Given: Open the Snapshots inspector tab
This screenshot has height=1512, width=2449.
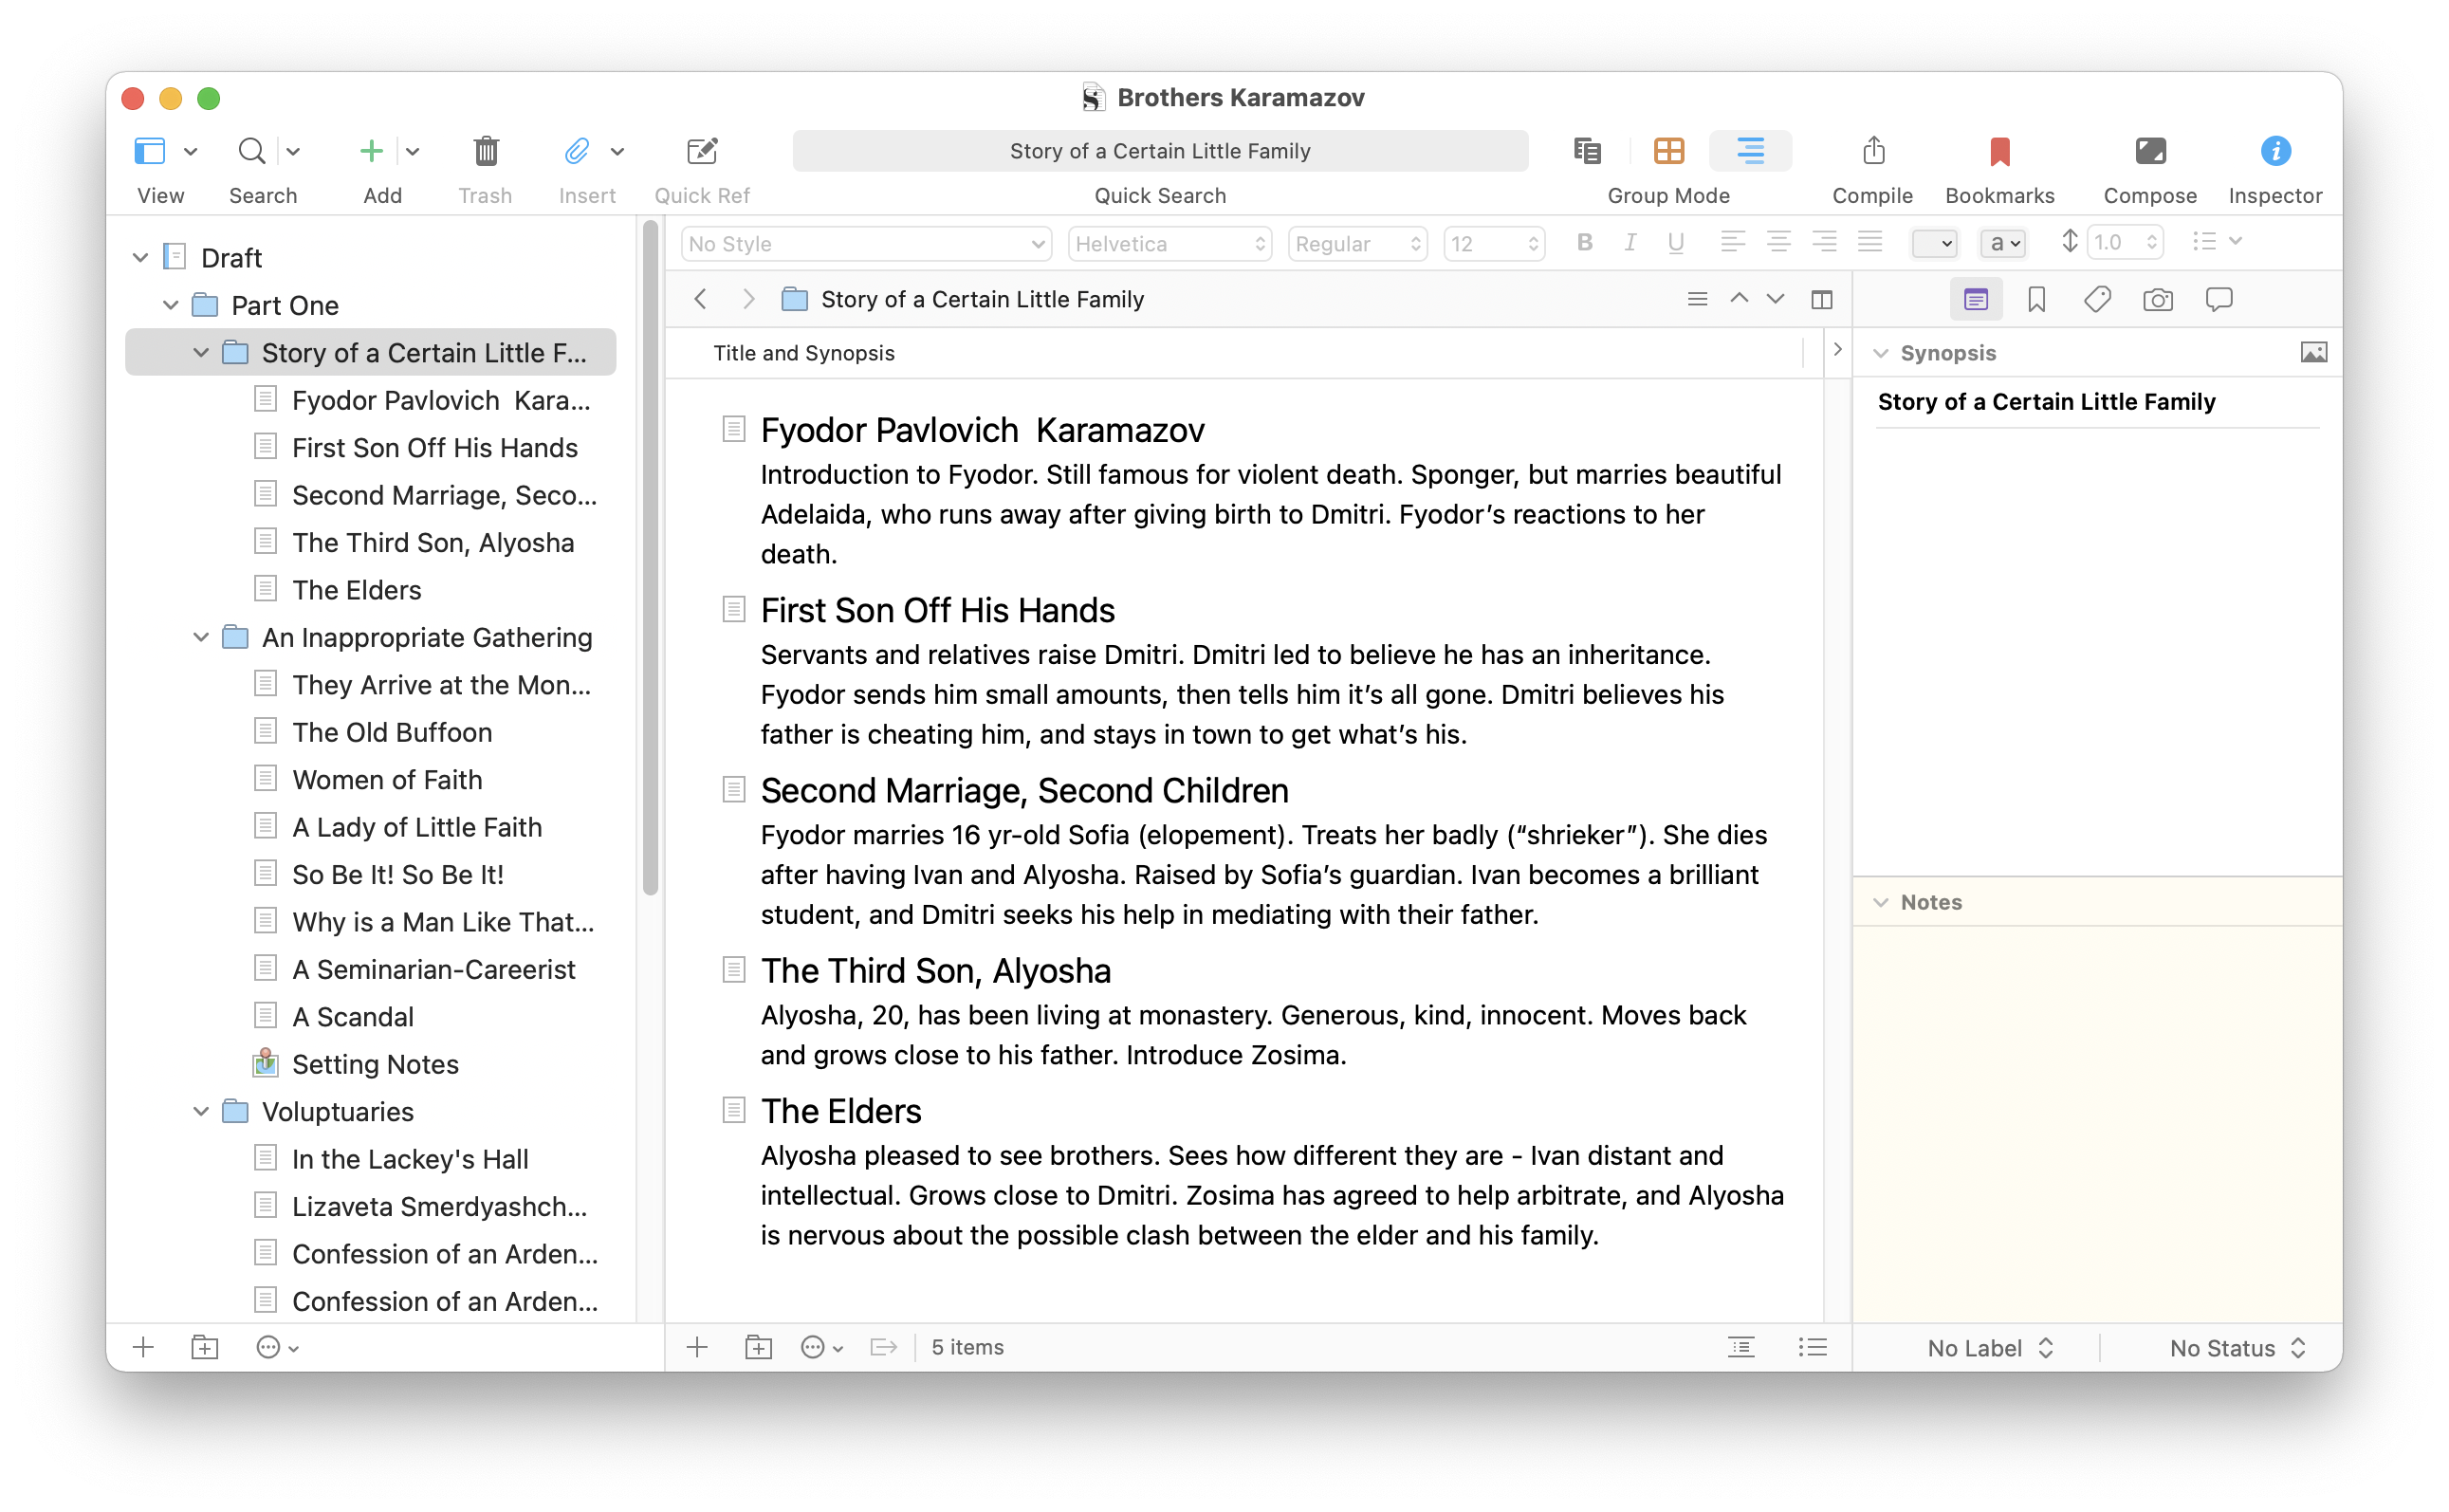Looking at the screenshot, I should click(2157, 299).
